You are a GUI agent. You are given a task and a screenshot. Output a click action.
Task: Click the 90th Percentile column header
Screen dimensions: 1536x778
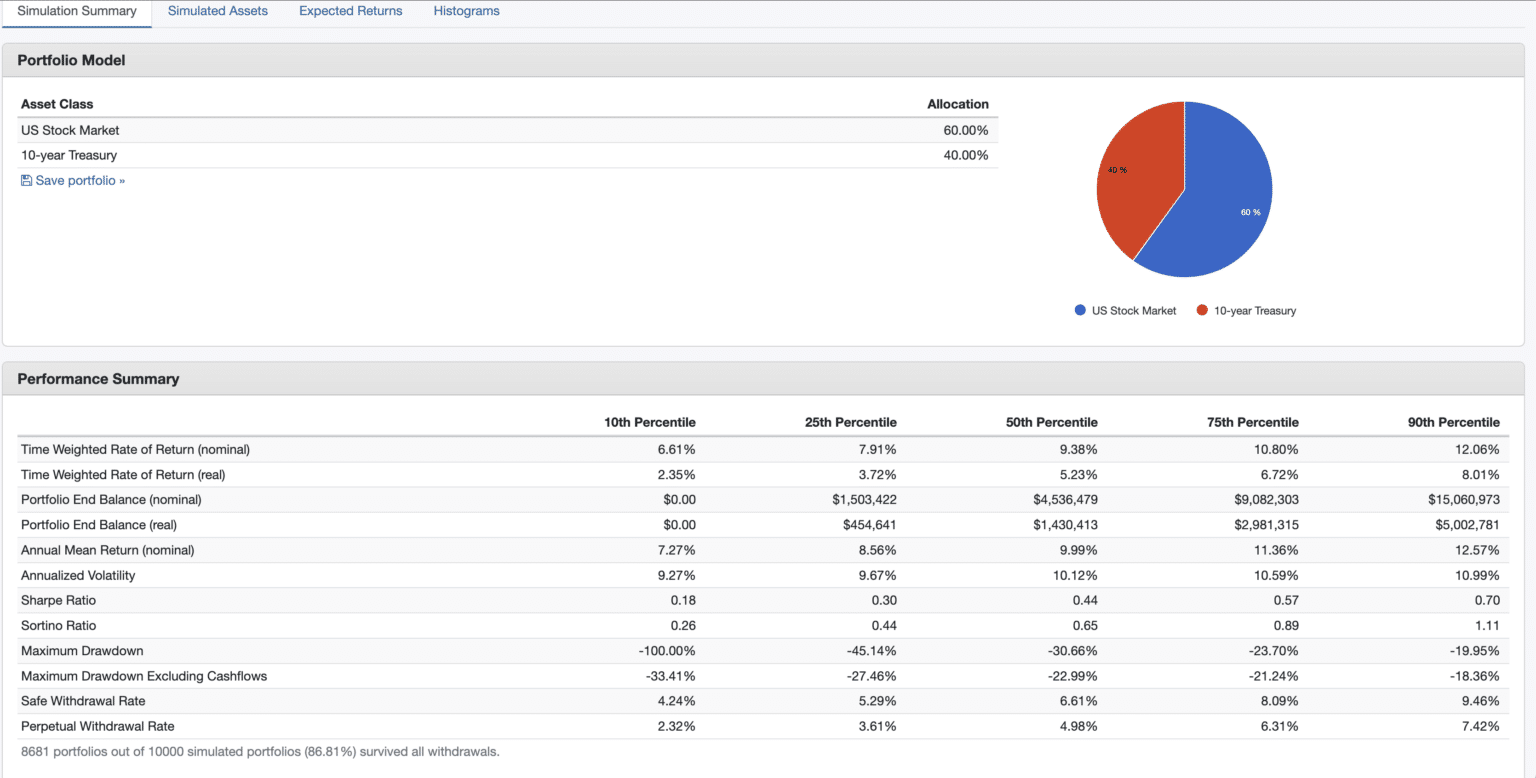[x=1453, y=422]
